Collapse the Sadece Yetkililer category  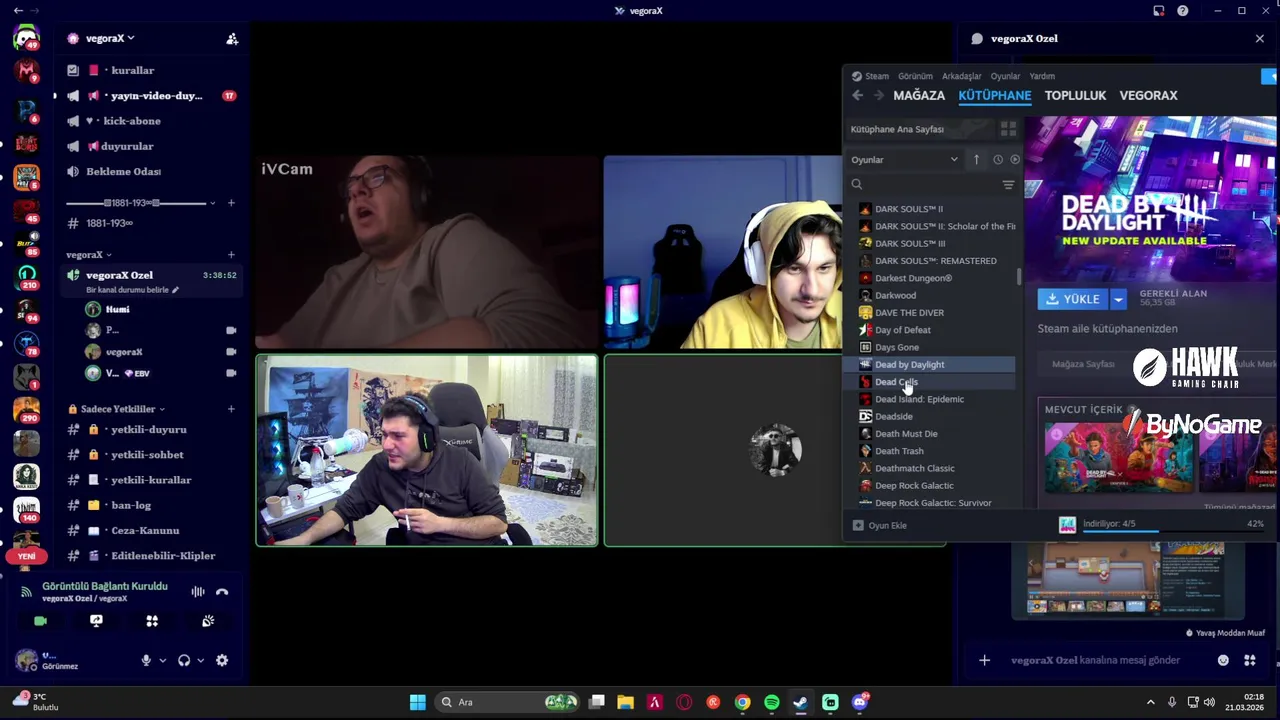[116, 409]
